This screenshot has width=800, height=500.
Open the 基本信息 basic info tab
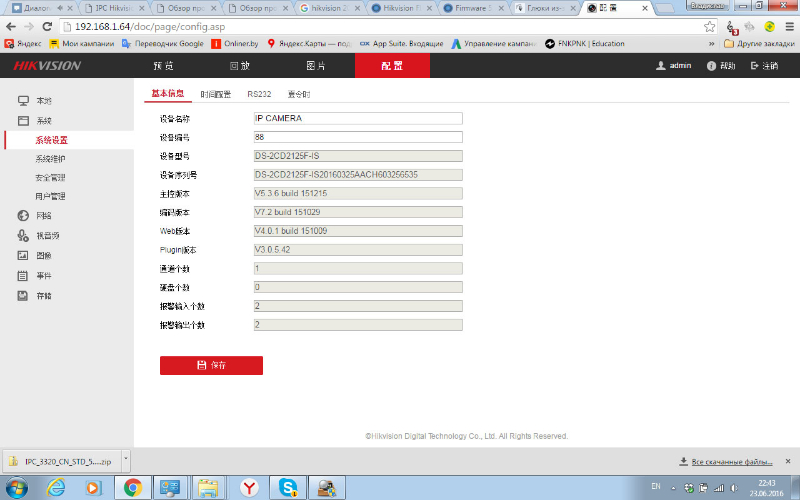[x=167, y=93]
